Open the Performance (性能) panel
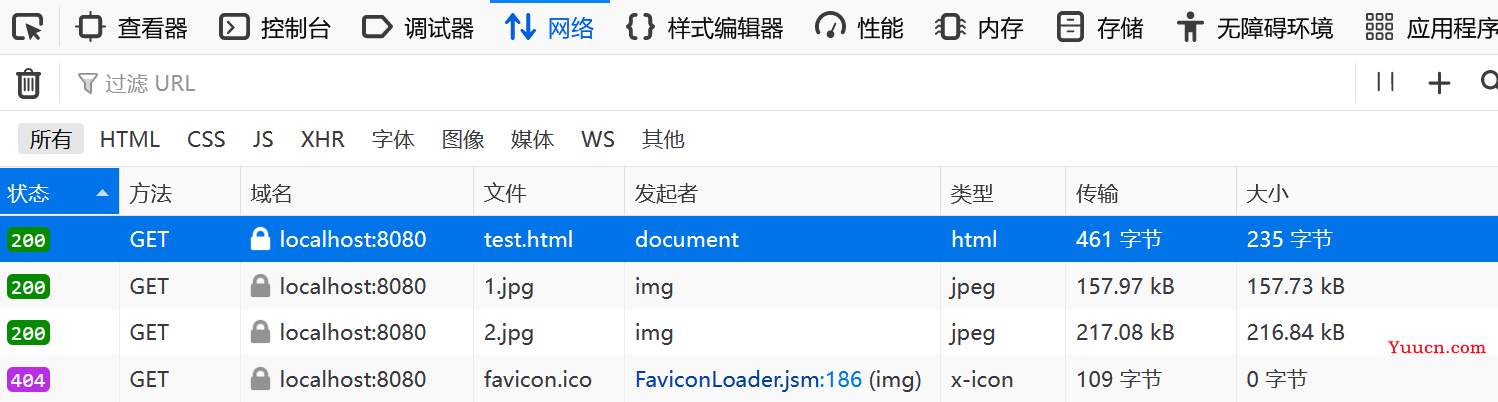This screenshot has width=1498, height=402. pos(859,28)
